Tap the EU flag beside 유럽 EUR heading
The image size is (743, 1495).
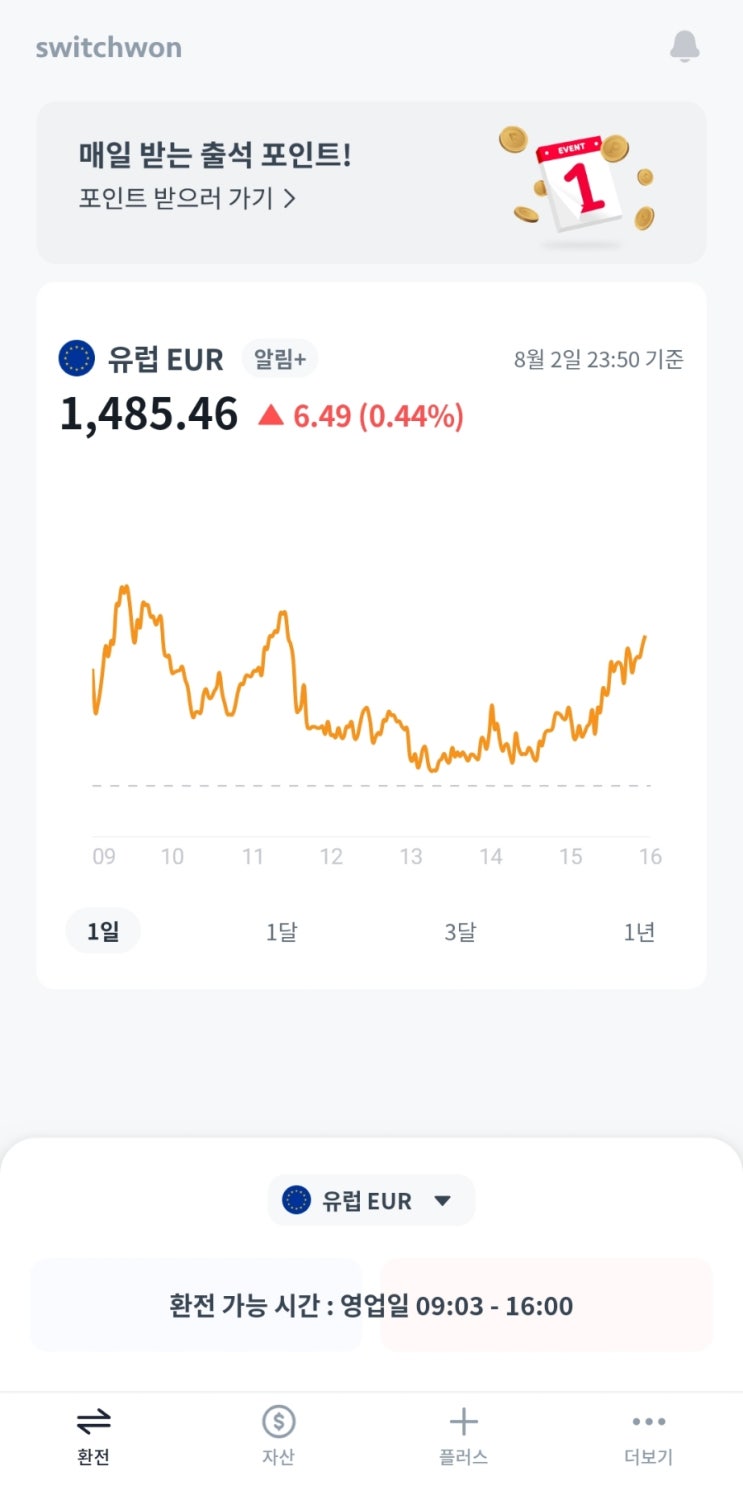pos(77,358)
